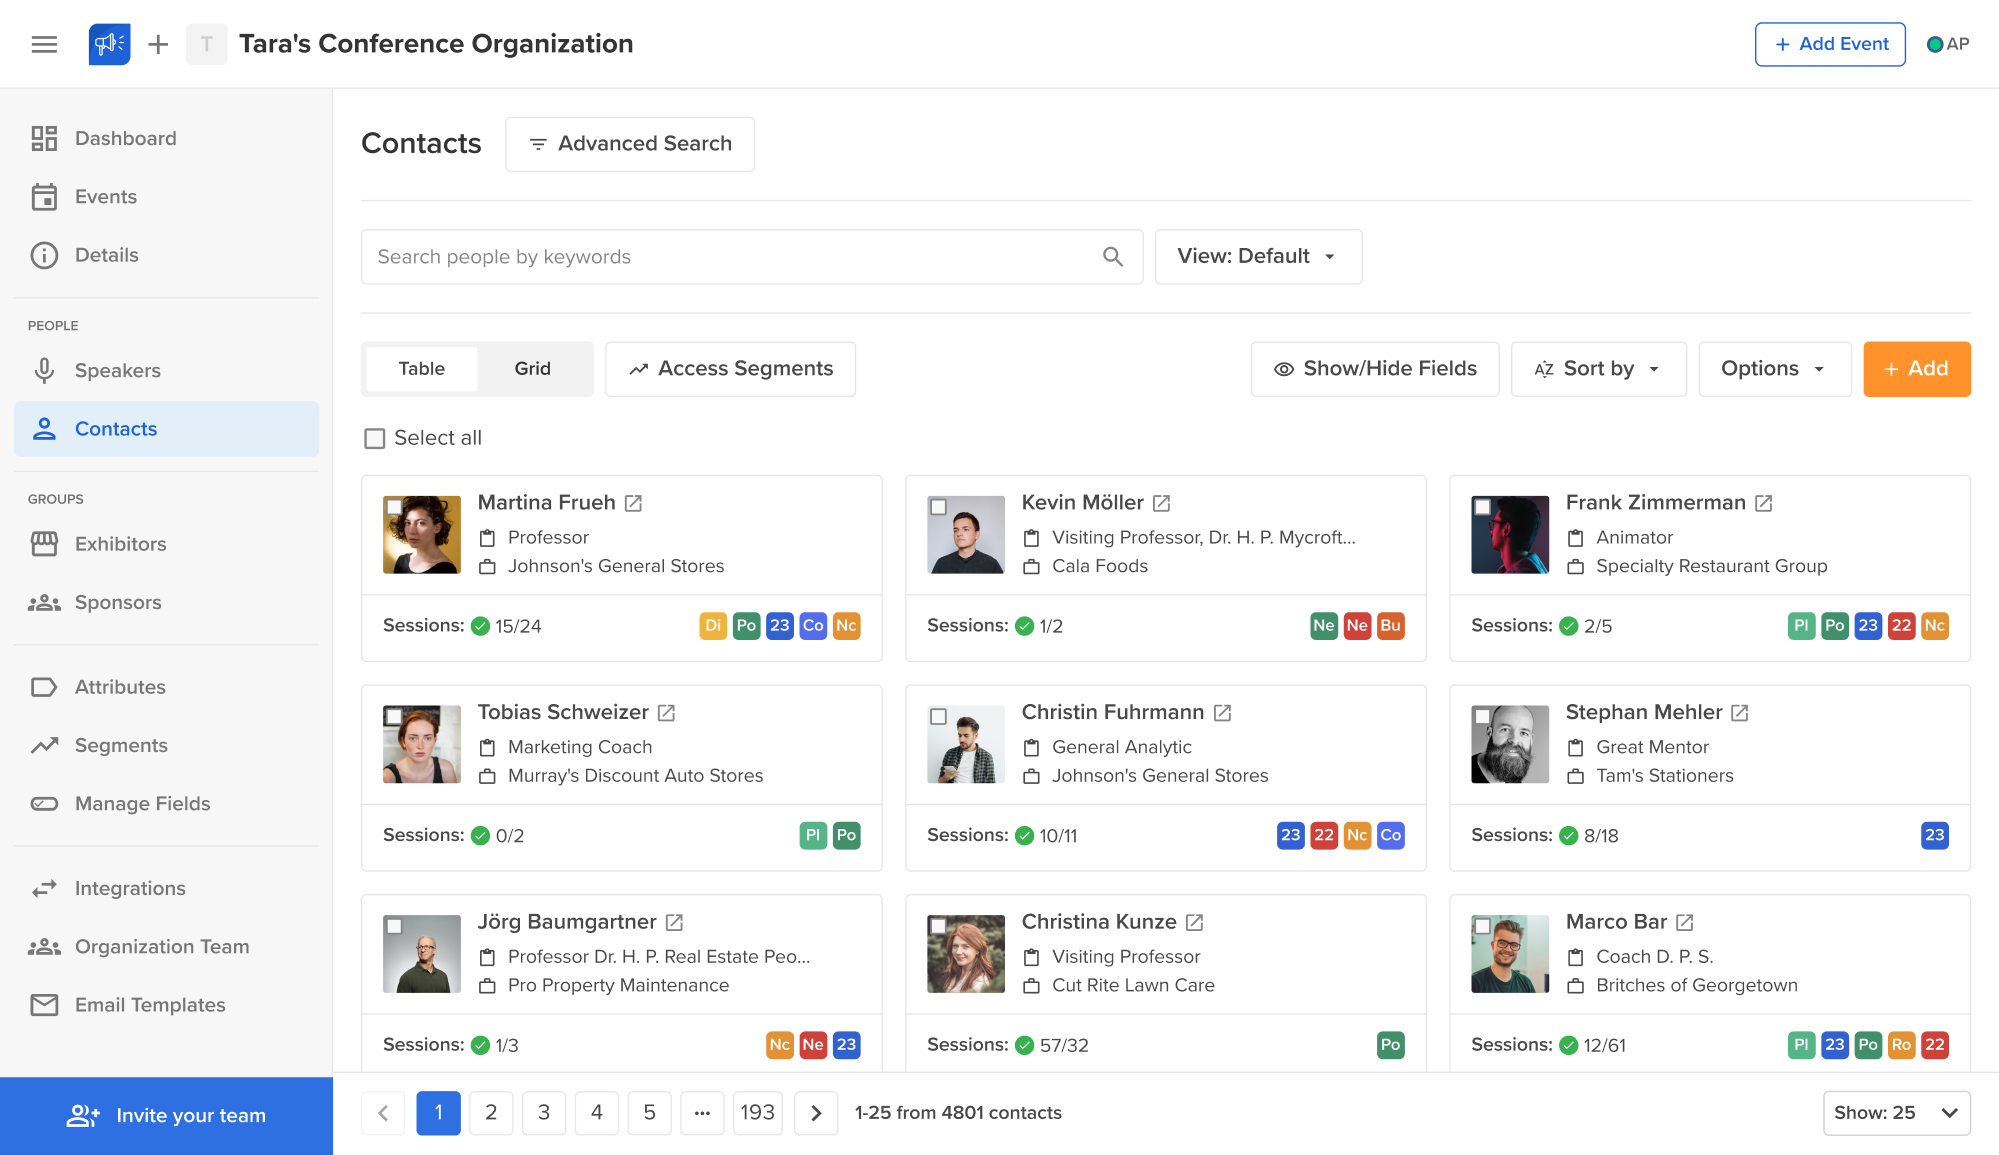Open the View: Default dropdown
The width and height of the screenshot is (1999, 1155).
1258,256
